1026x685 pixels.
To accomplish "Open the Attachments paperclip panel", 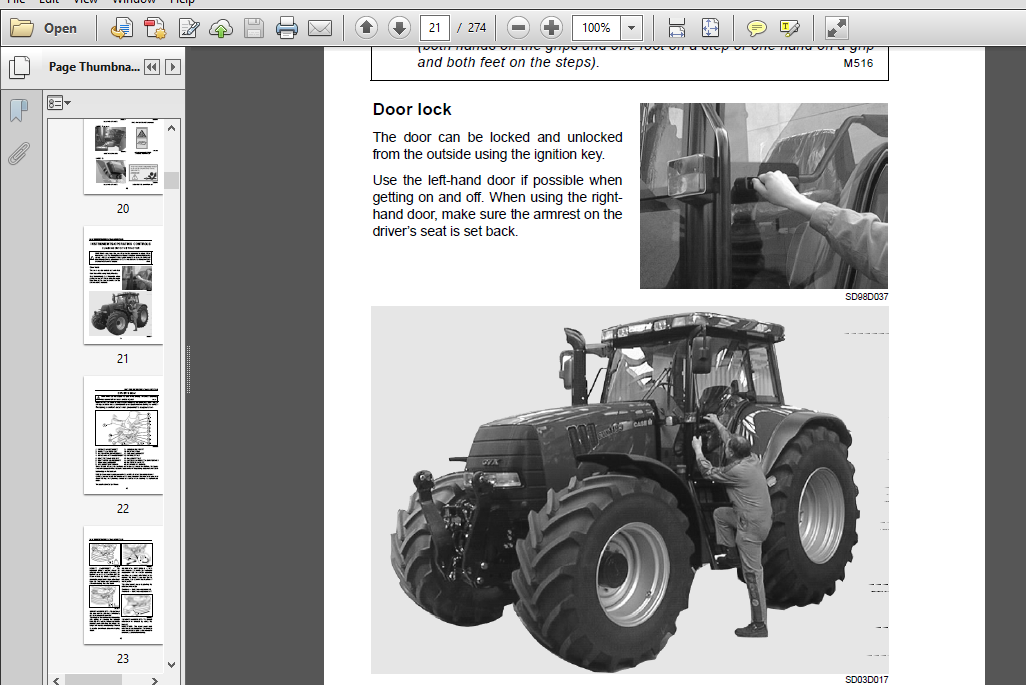I will (19, 154).
